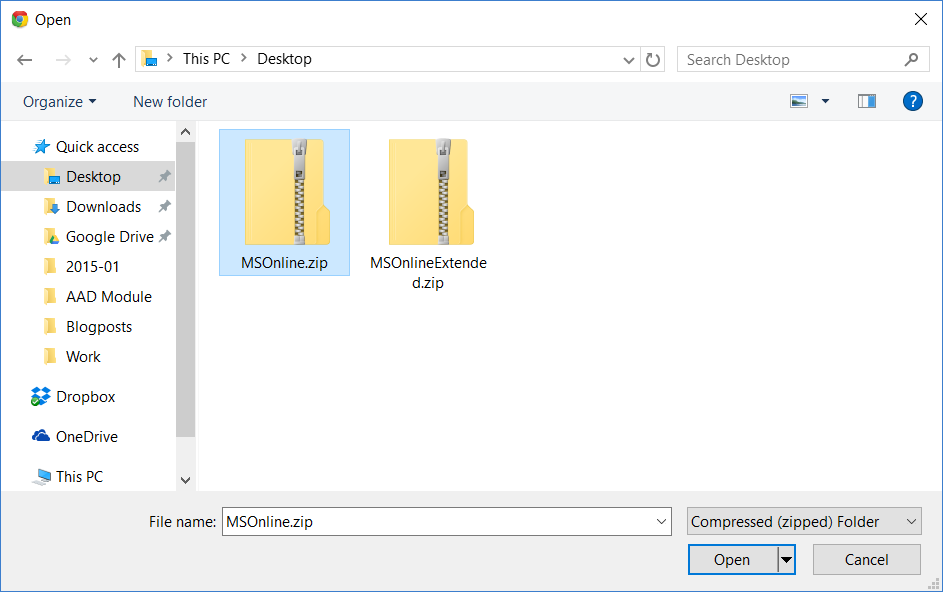Select Desktop in address path
Screen dimensions: 943x592
(x=284, y=59)
